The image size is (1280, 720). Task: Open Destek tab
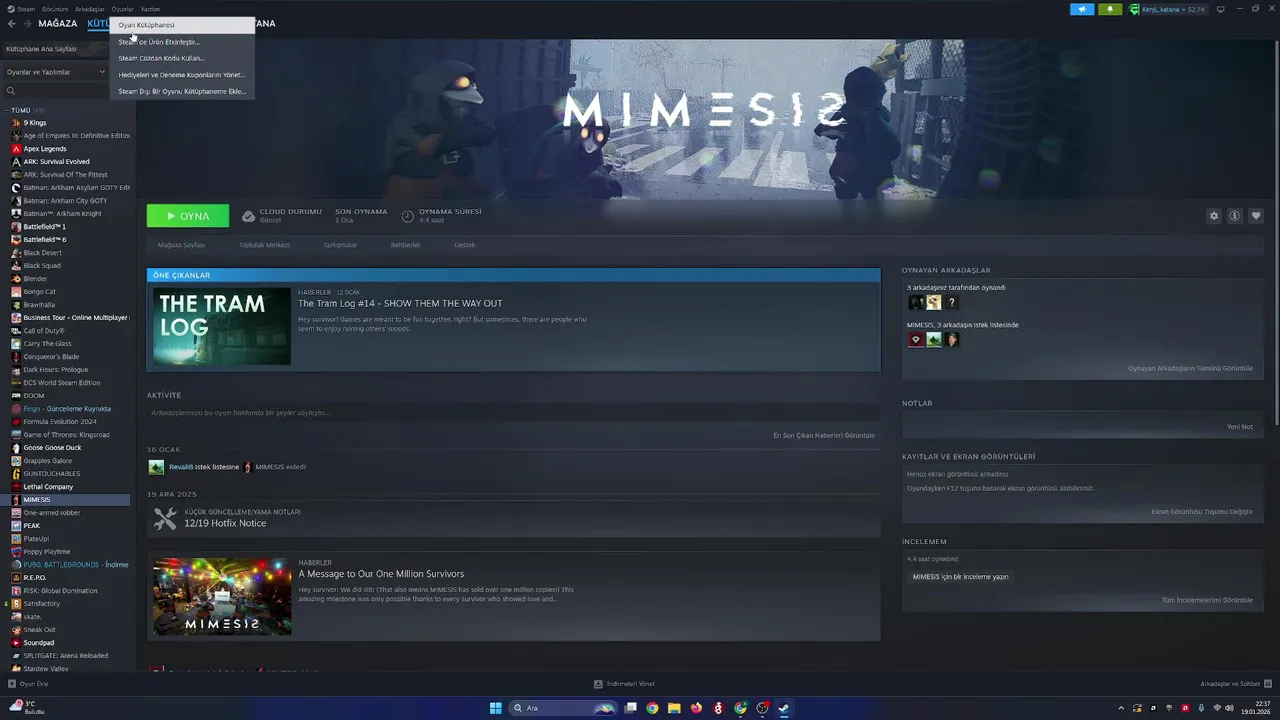coord(465,245)
